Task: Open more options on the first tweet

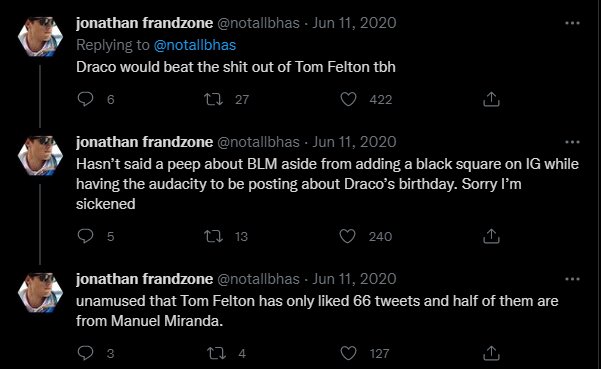Action: coord(572,23)
